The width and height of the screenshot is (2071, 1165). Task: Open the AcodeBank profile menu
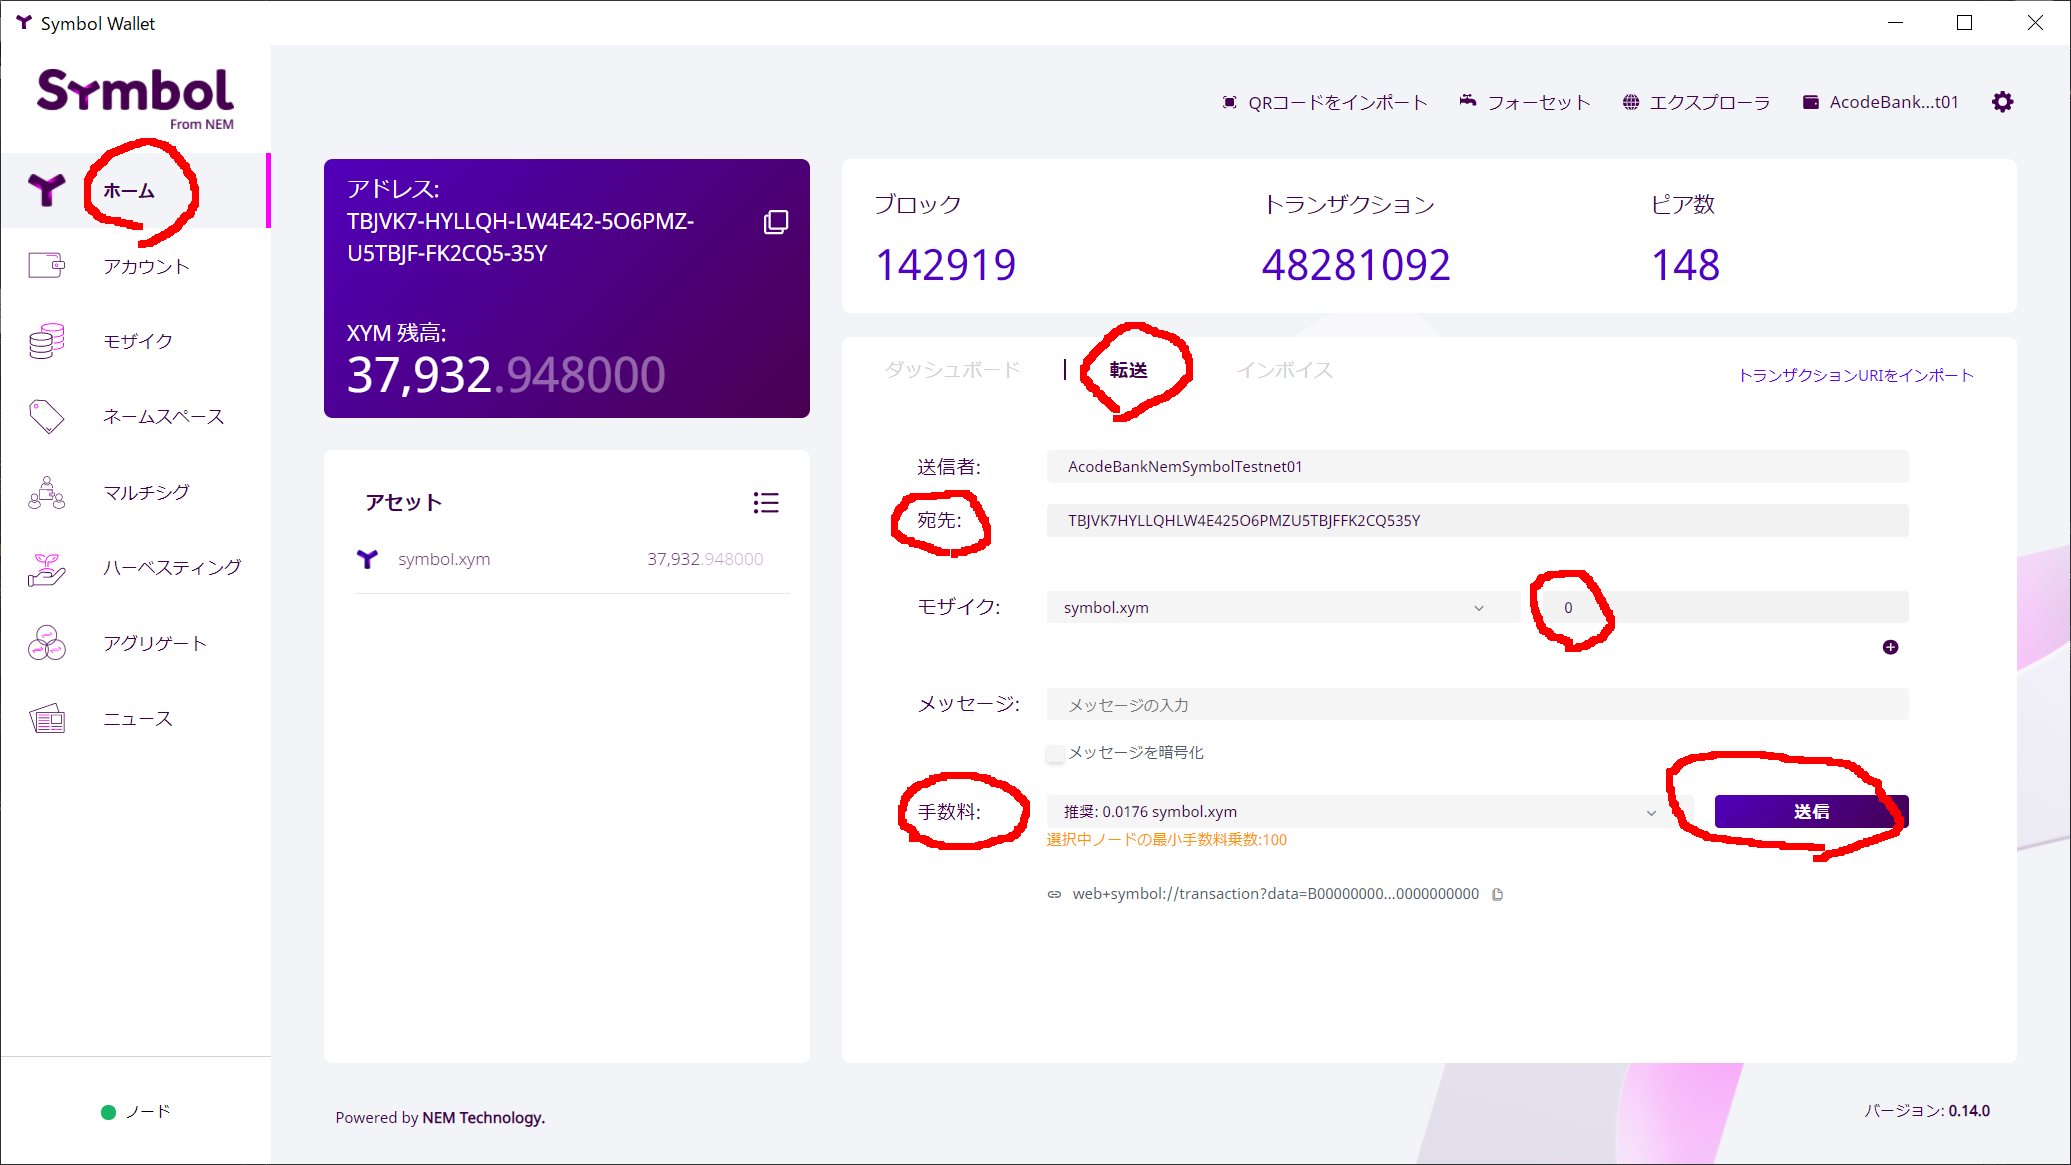1880,102
